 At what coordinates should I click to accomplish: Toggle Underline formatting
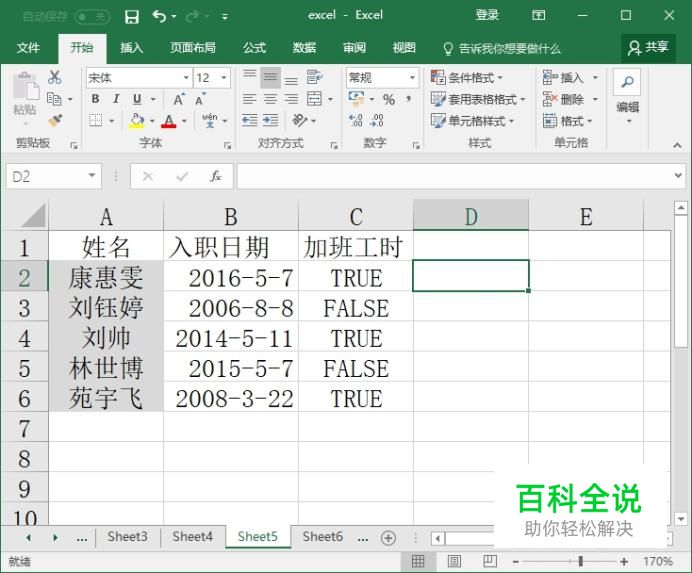coord(137,99)
